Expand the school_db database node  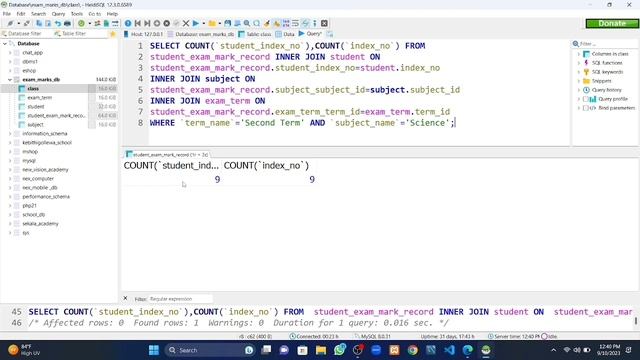click(10, 215)
